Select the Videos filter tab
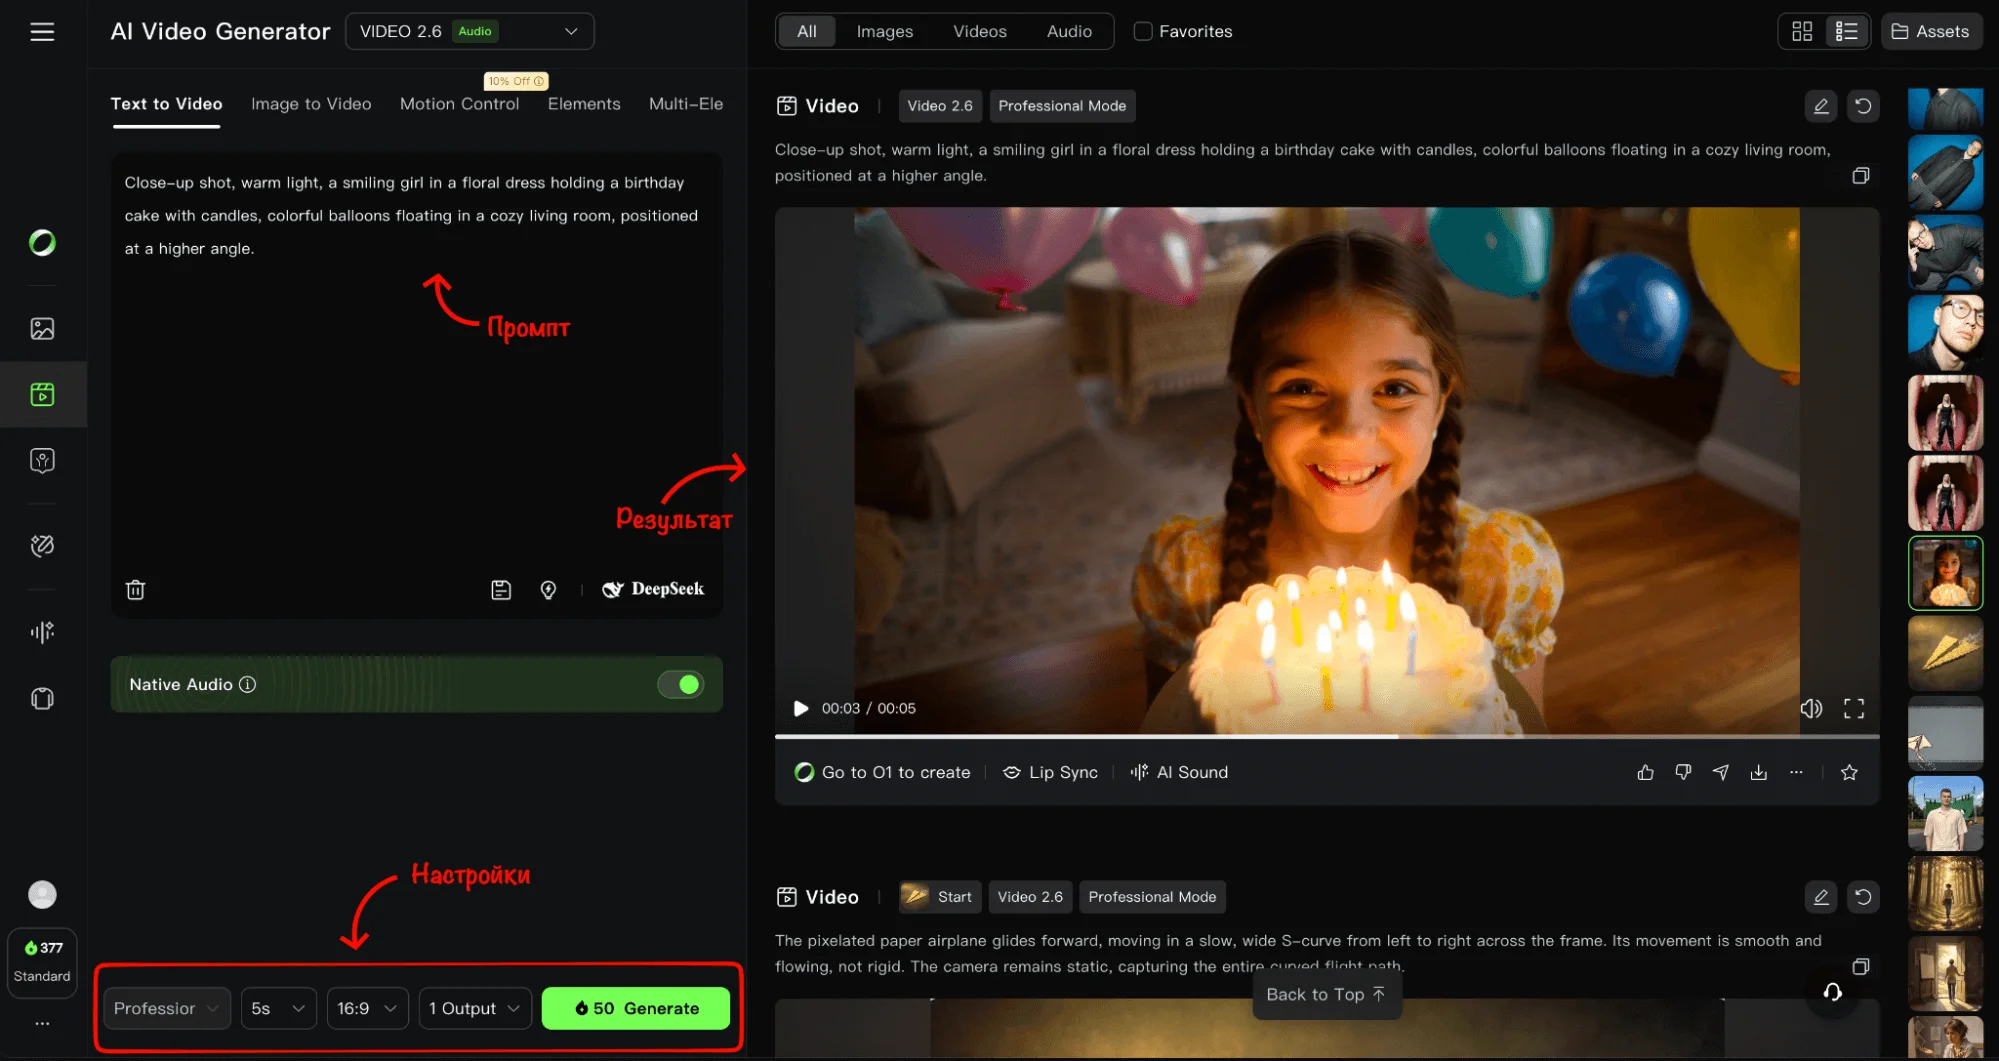The image size is (1999, 1061). [x=979, y=32]
